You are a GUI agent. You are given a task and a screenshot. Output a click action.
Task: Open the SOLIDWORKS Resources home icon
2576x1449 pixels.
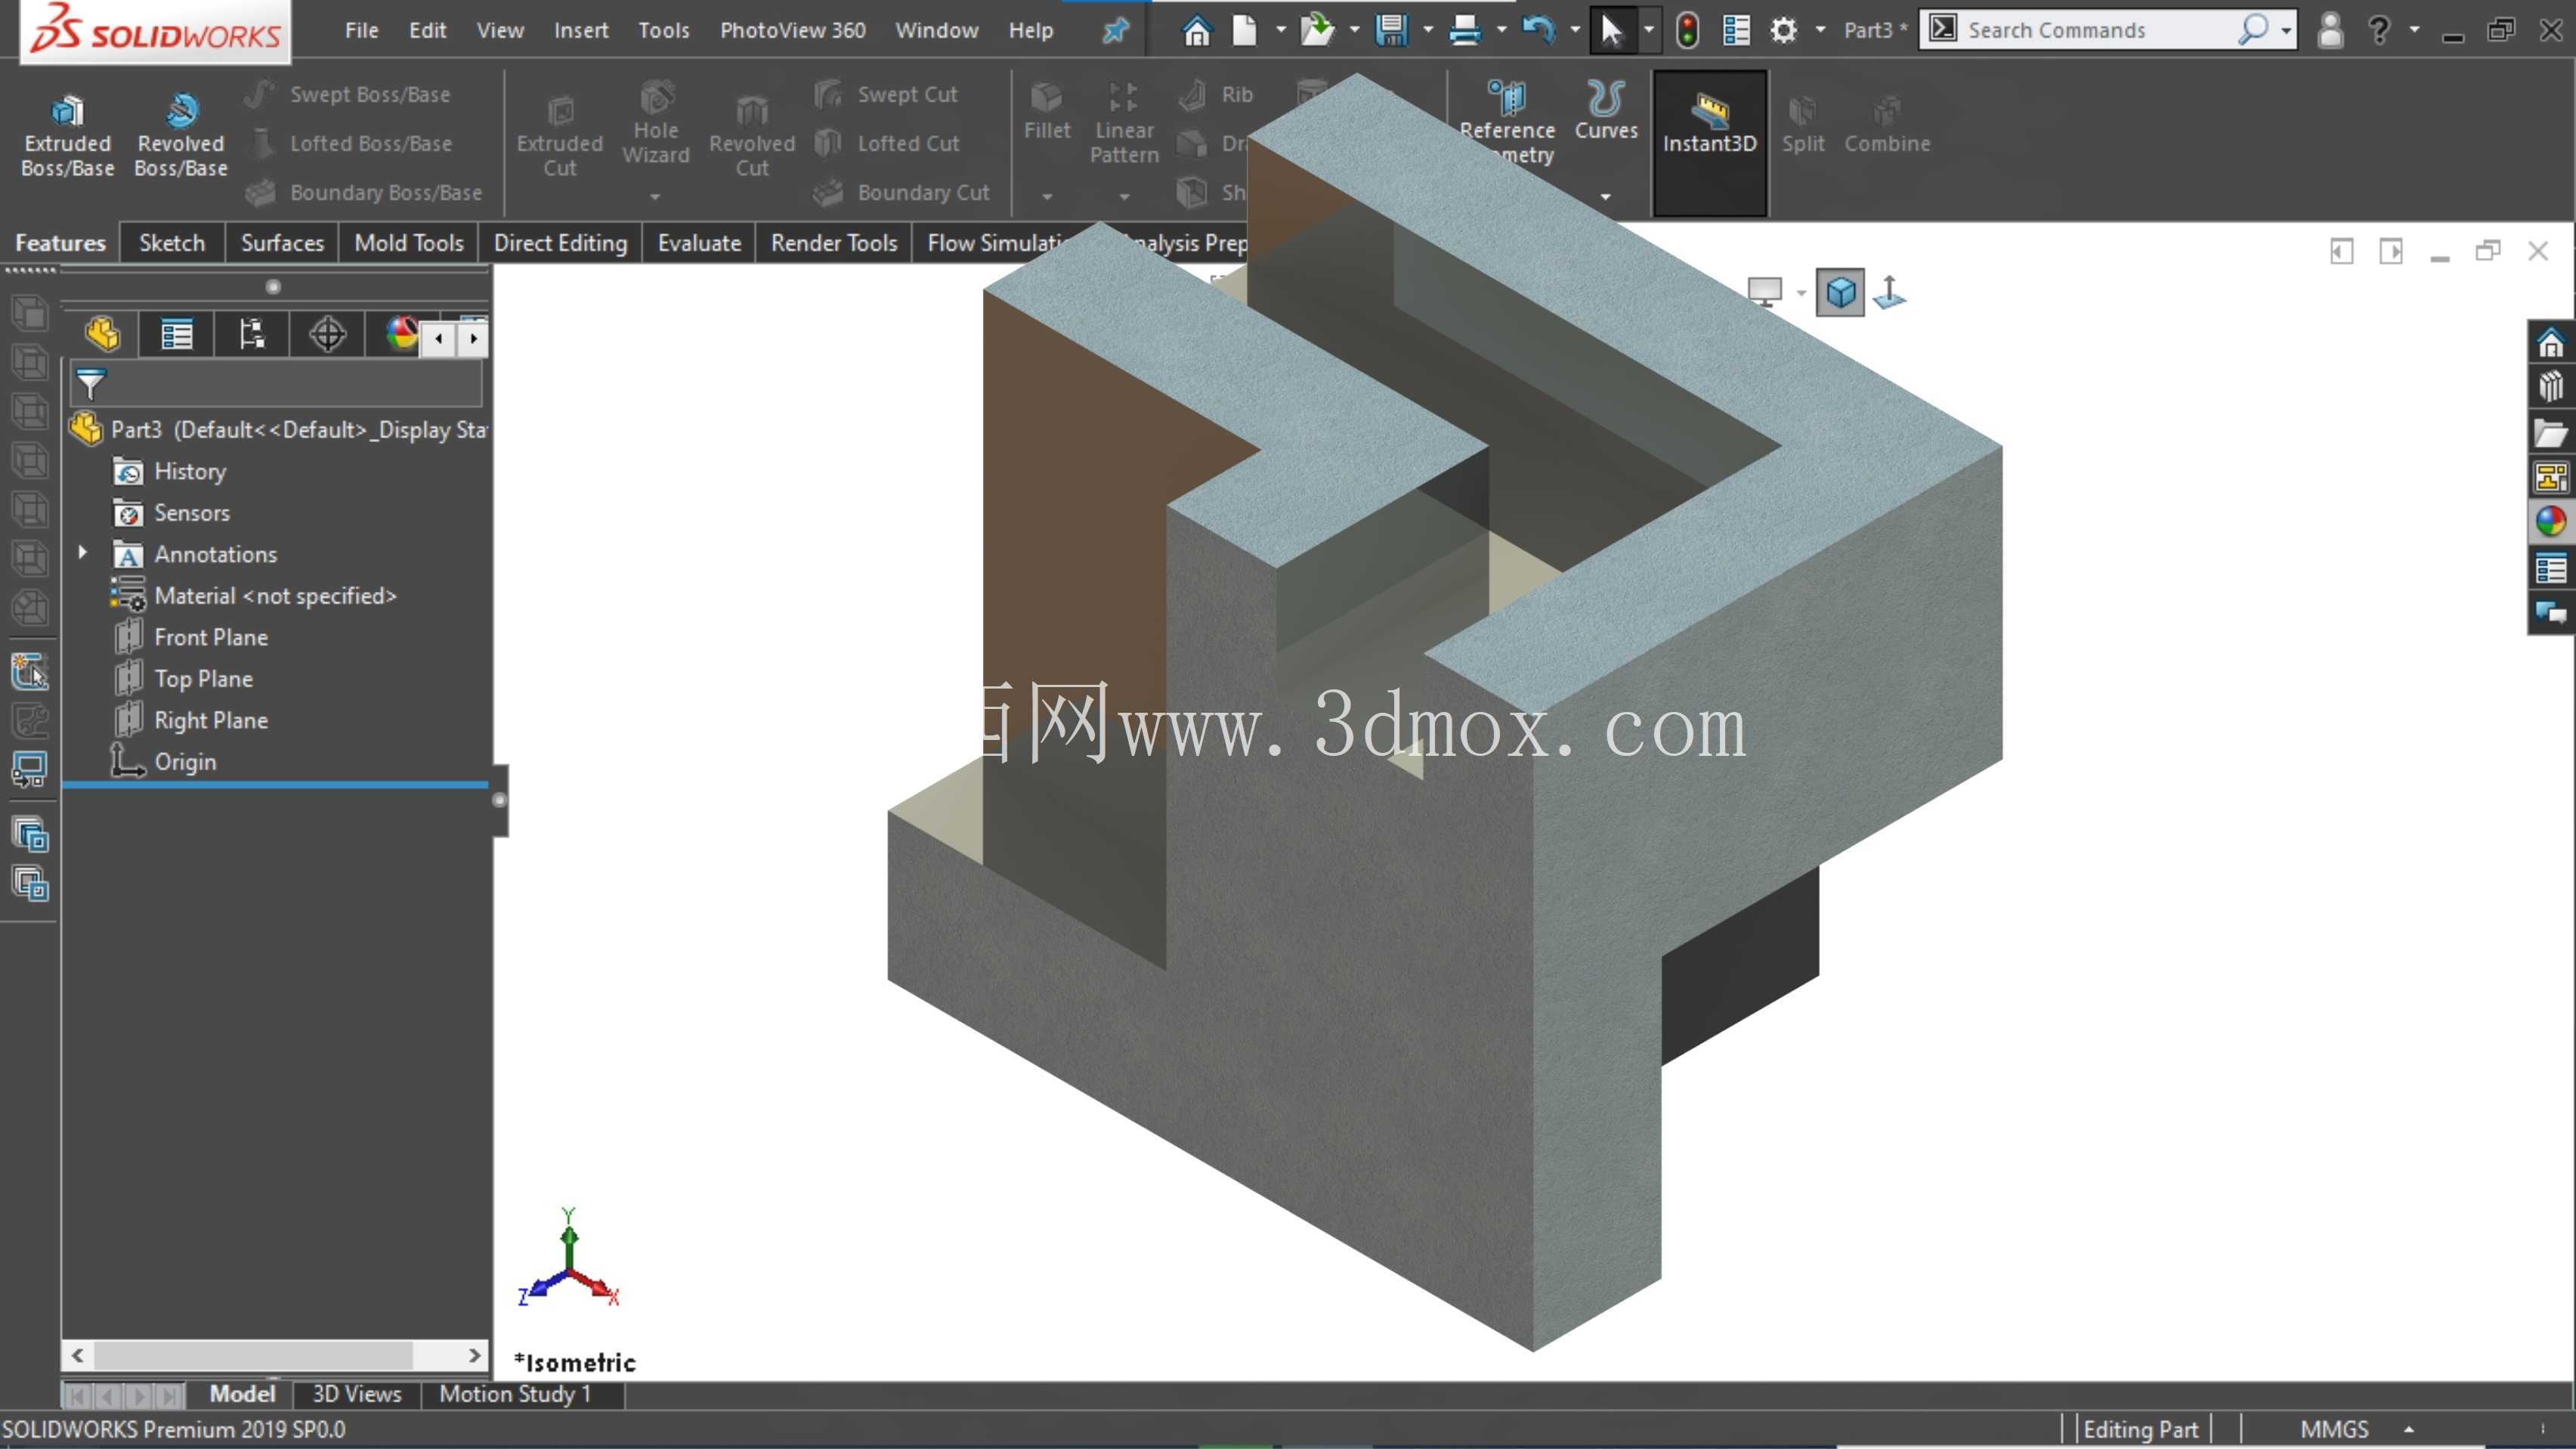coord(2551,343)
